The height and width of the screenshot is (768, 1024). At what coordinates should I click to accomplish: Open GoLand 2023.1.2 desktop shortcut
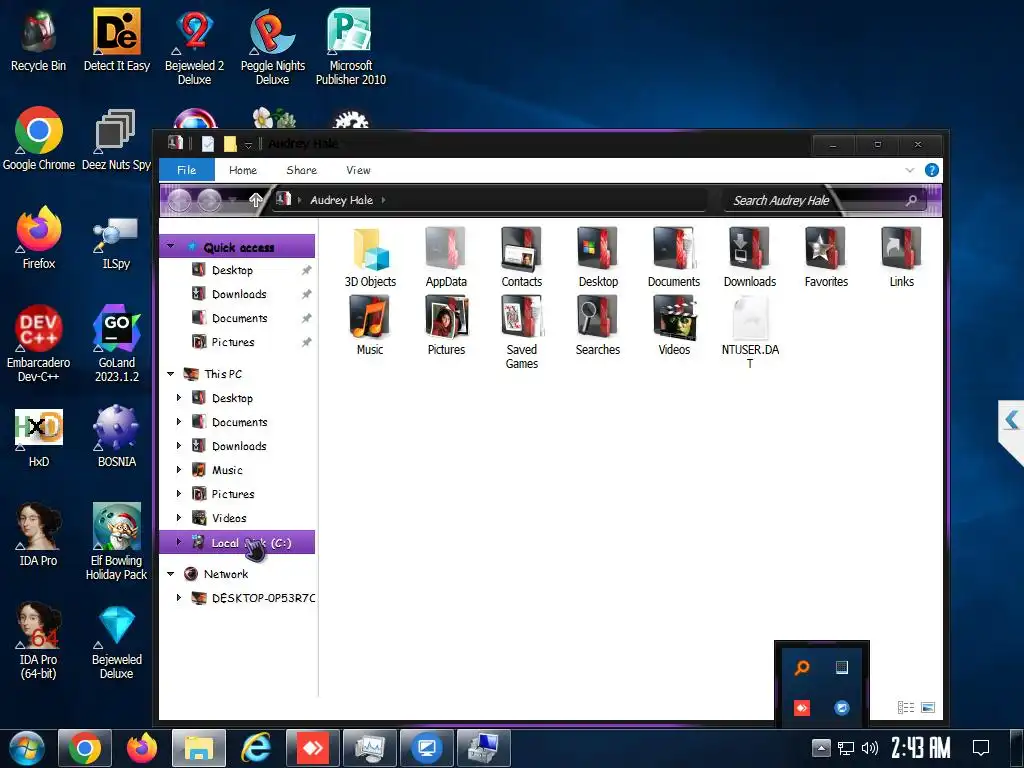[x=117, y=344]
